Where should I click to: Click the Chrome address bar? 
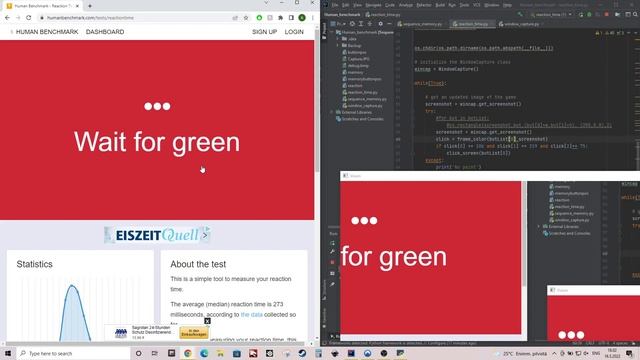[x=139, y=18]
